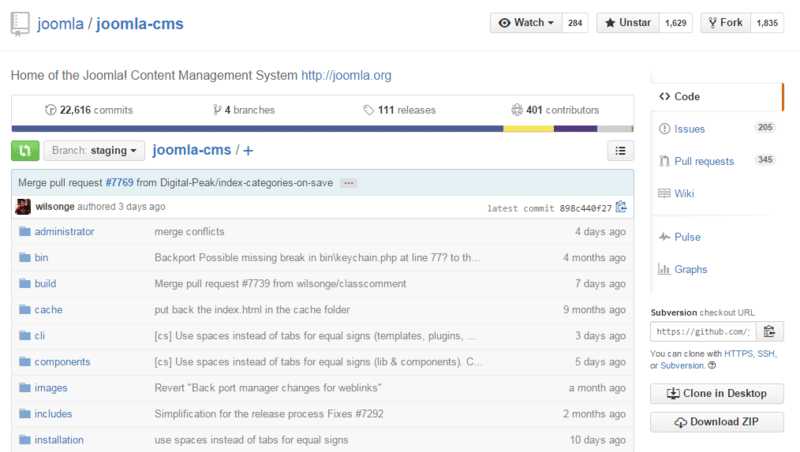800x452 pixels.
Task: Click the wilsonge avatar thumbnail
Action: tap(23, 207)
